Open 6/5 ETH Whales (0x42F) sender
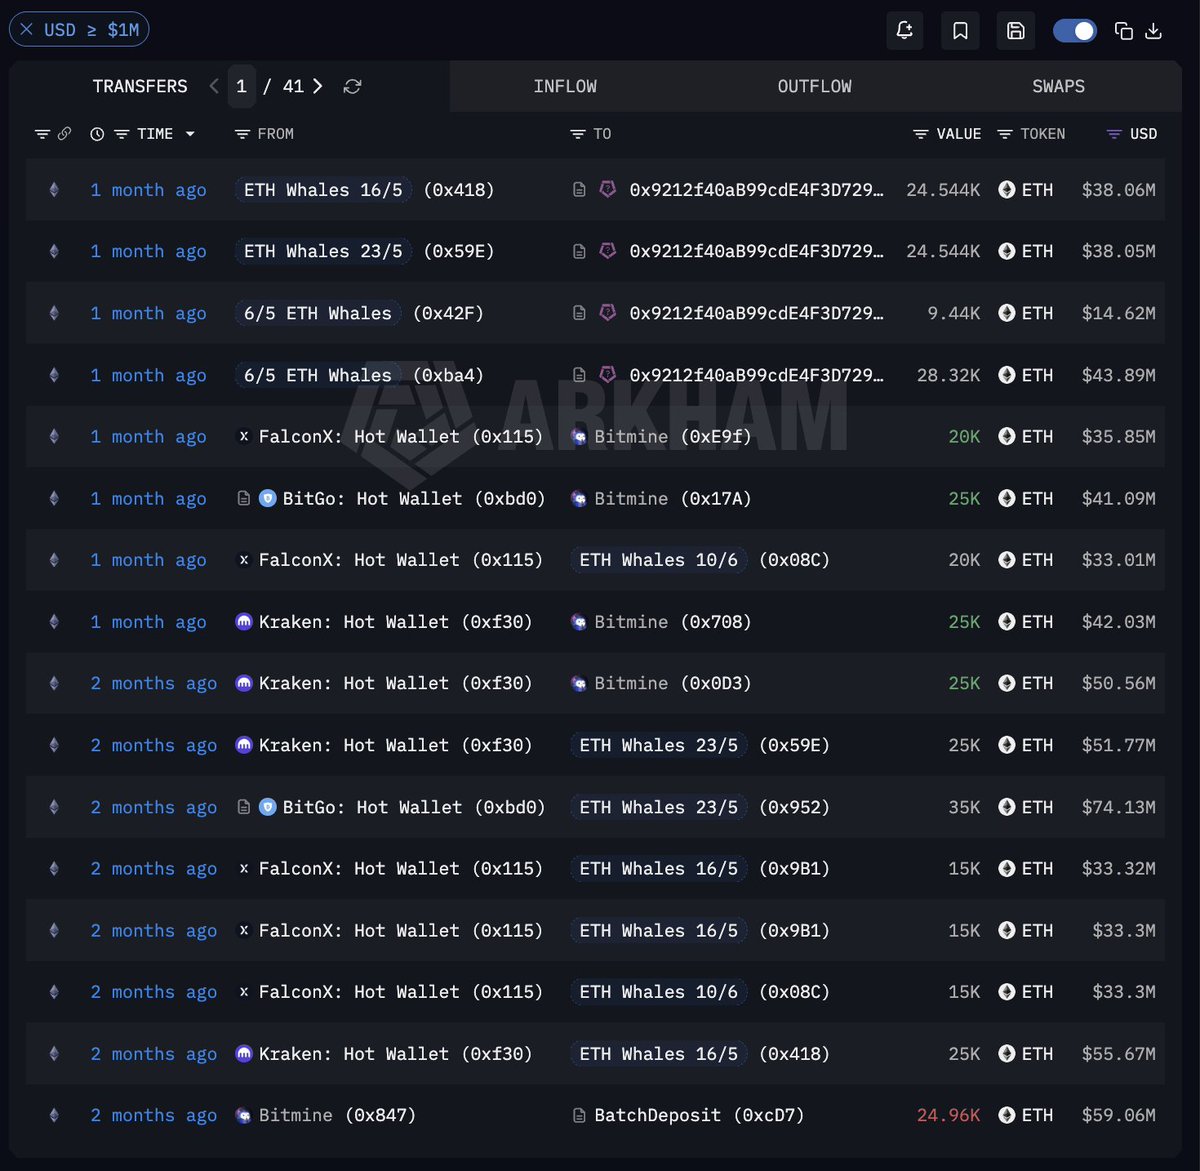 pyautogui.click(x=359, y=313)
